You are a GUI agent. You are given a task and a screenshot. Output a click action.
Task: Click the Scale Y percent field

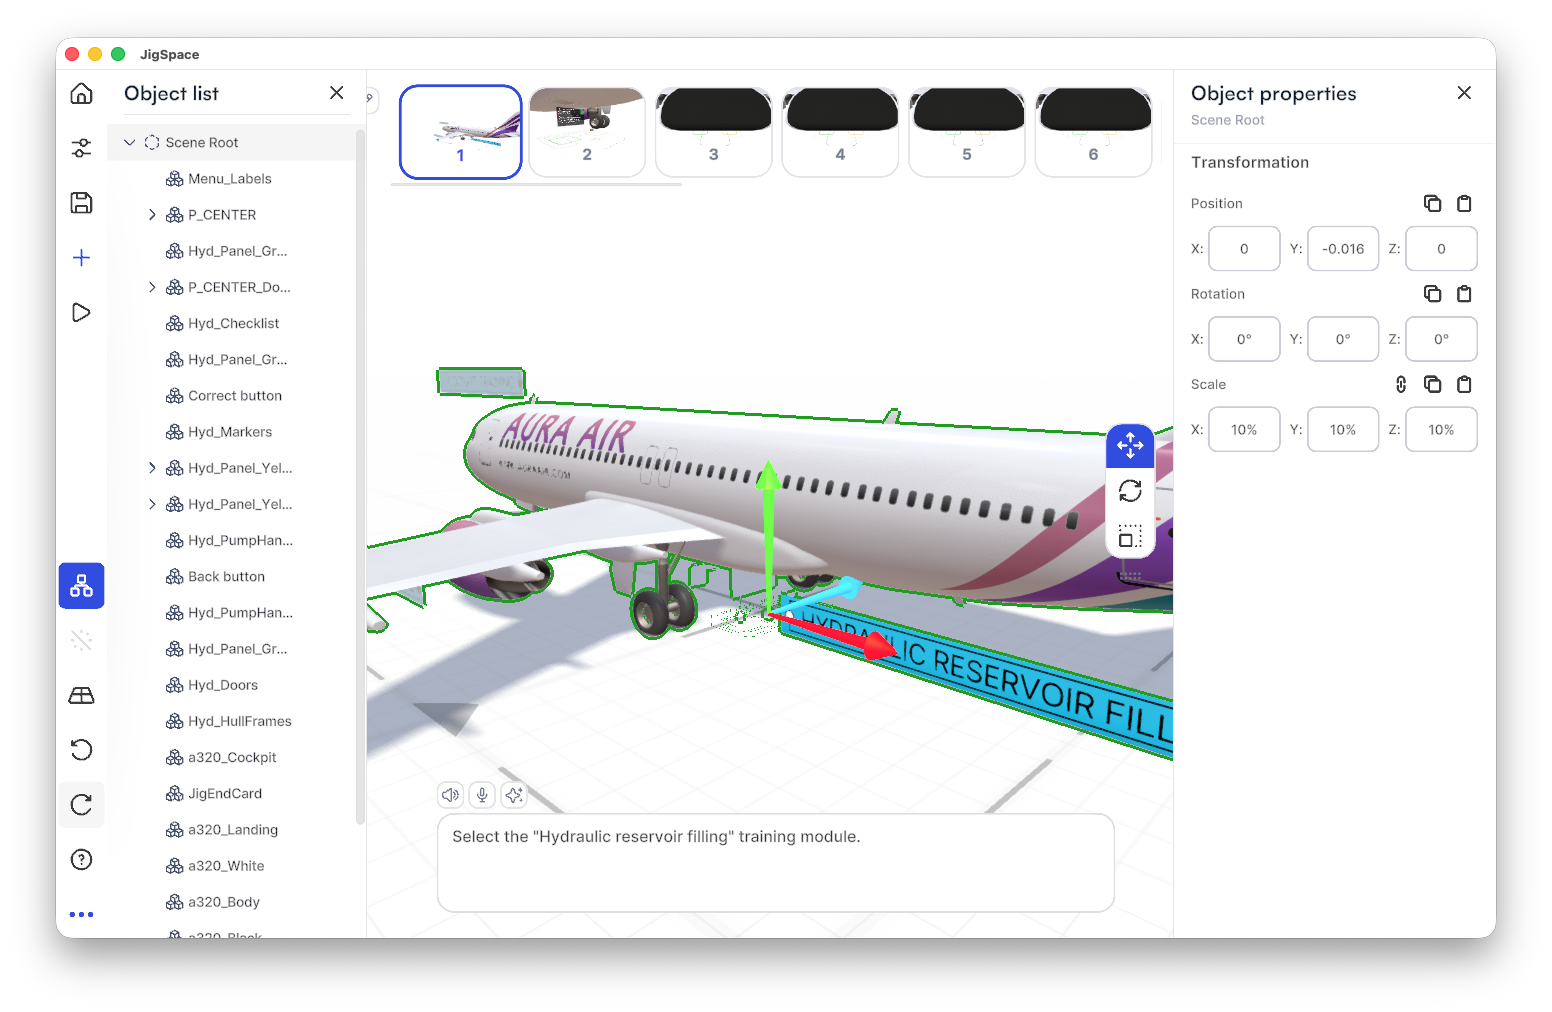coord(1343,430)
